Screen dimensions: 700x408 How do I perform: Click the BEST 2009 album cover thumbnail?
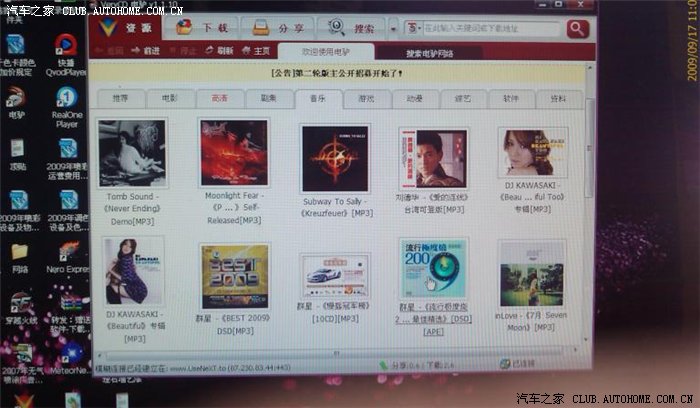click(233, 277)
